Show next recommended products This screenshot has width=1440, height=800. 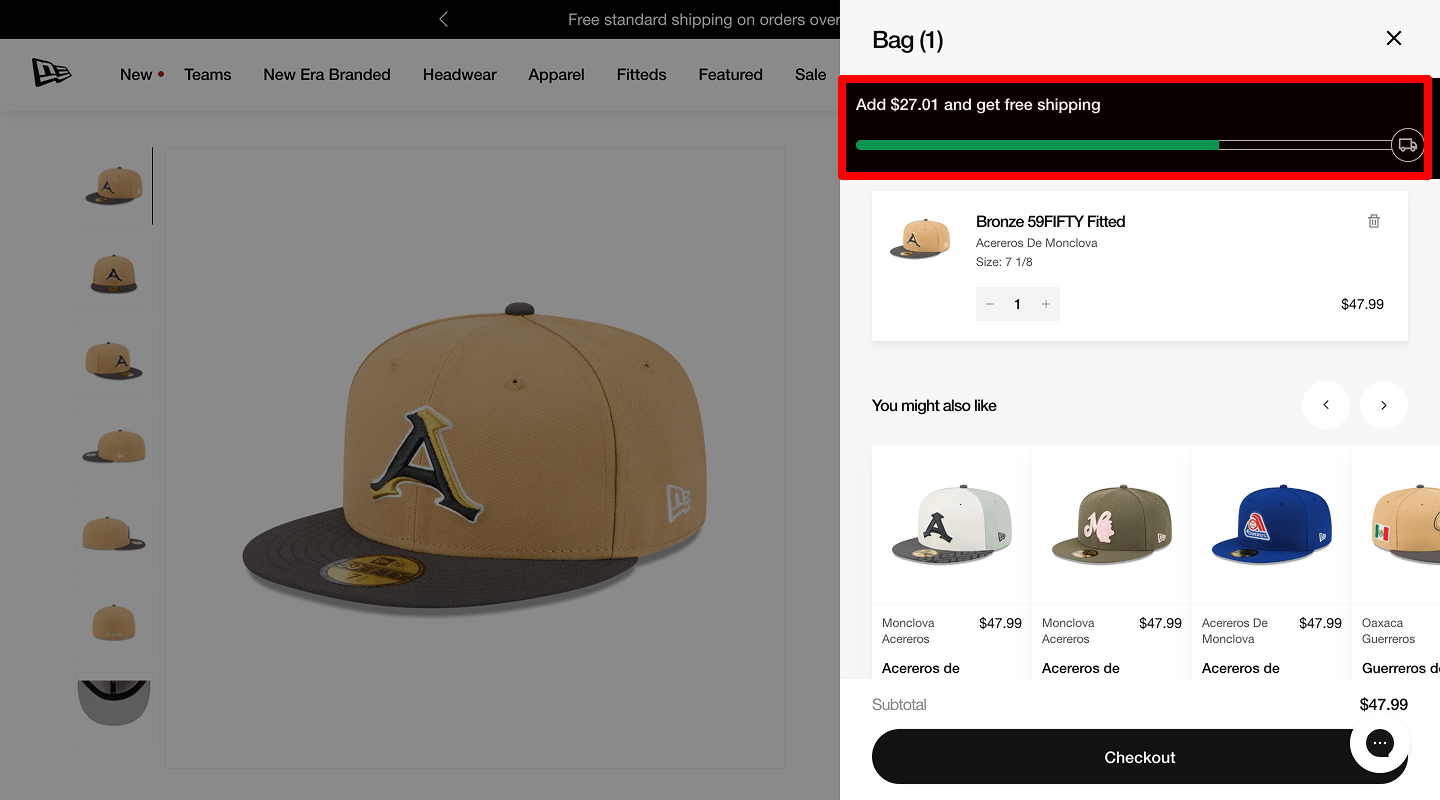(x=1384, y=405)
